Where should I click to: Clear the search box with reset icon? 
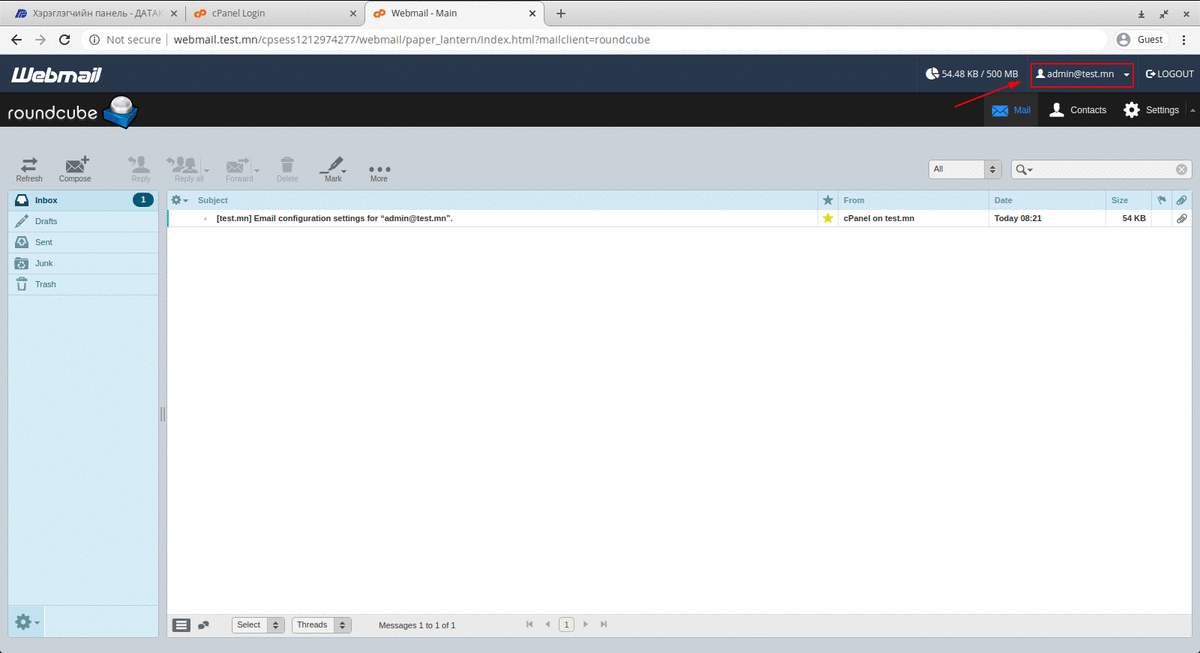[x=1182, y=170]
